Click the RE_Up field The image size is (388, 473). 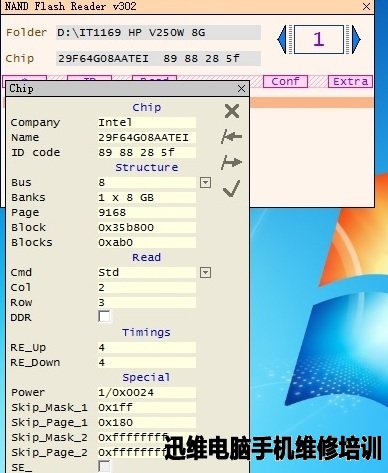(x=147, y=347)
